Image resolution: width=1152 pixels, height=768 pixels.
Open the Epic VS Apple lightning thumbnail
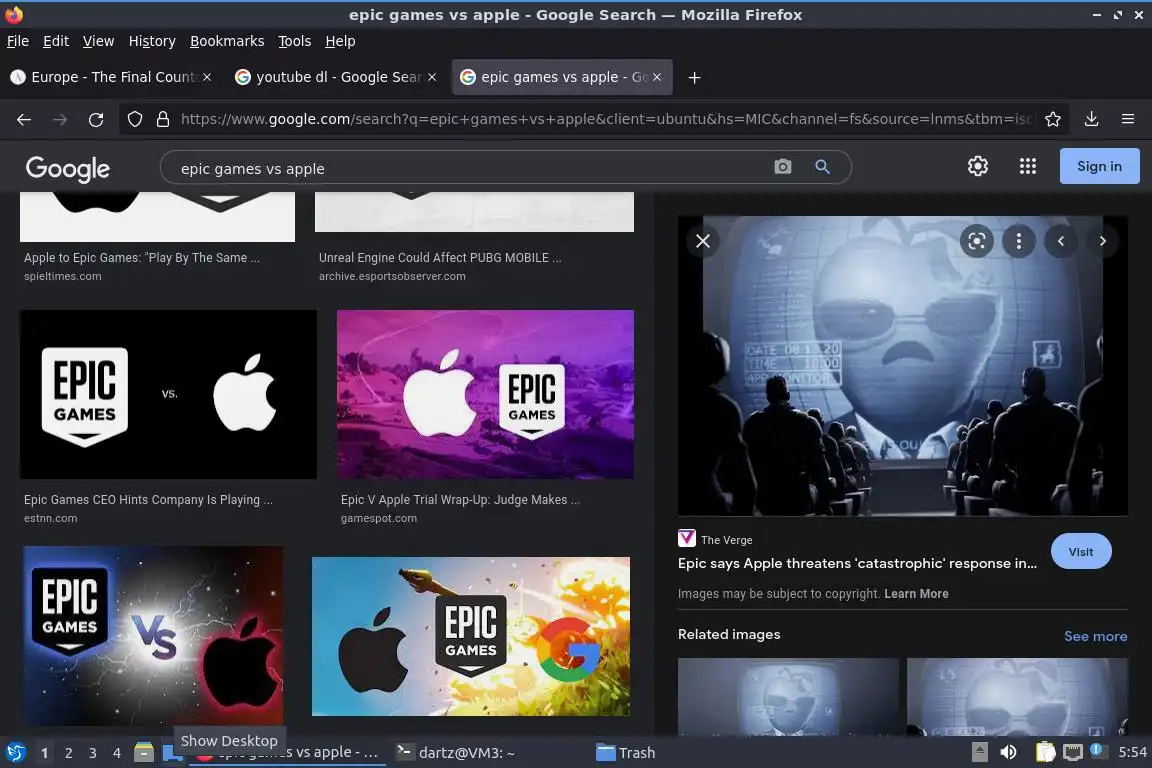point(153,636)
